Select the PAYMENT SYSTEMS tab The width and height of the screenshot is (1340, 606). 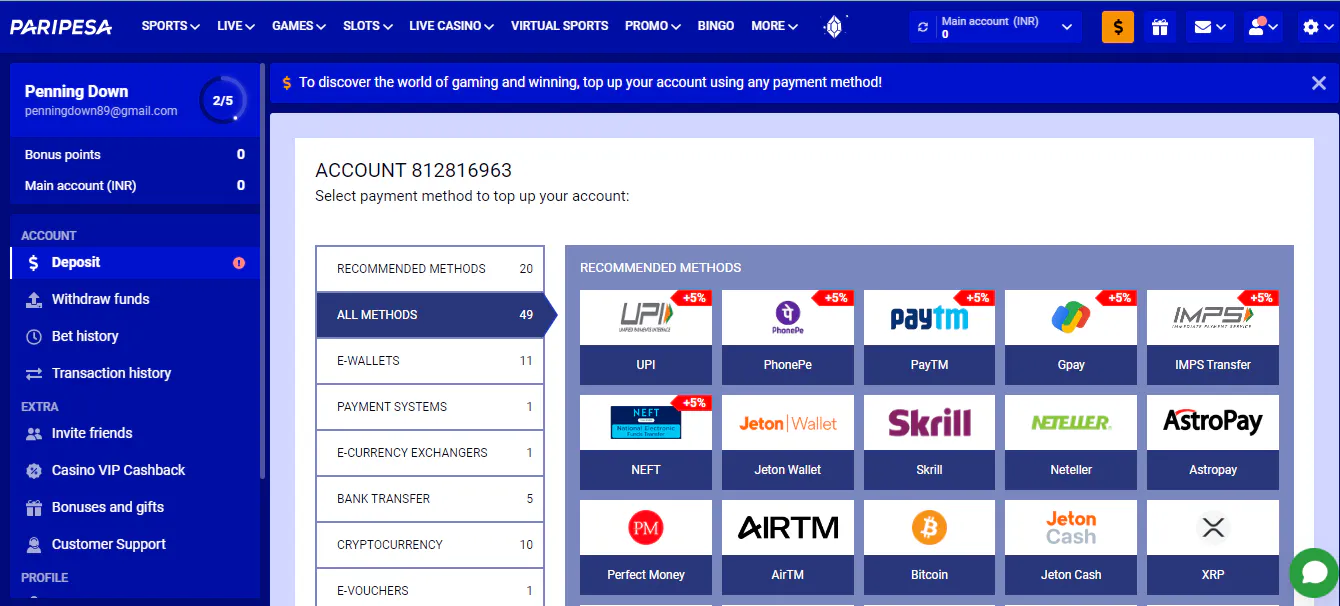pyautogui.click(x=430, y=407)
